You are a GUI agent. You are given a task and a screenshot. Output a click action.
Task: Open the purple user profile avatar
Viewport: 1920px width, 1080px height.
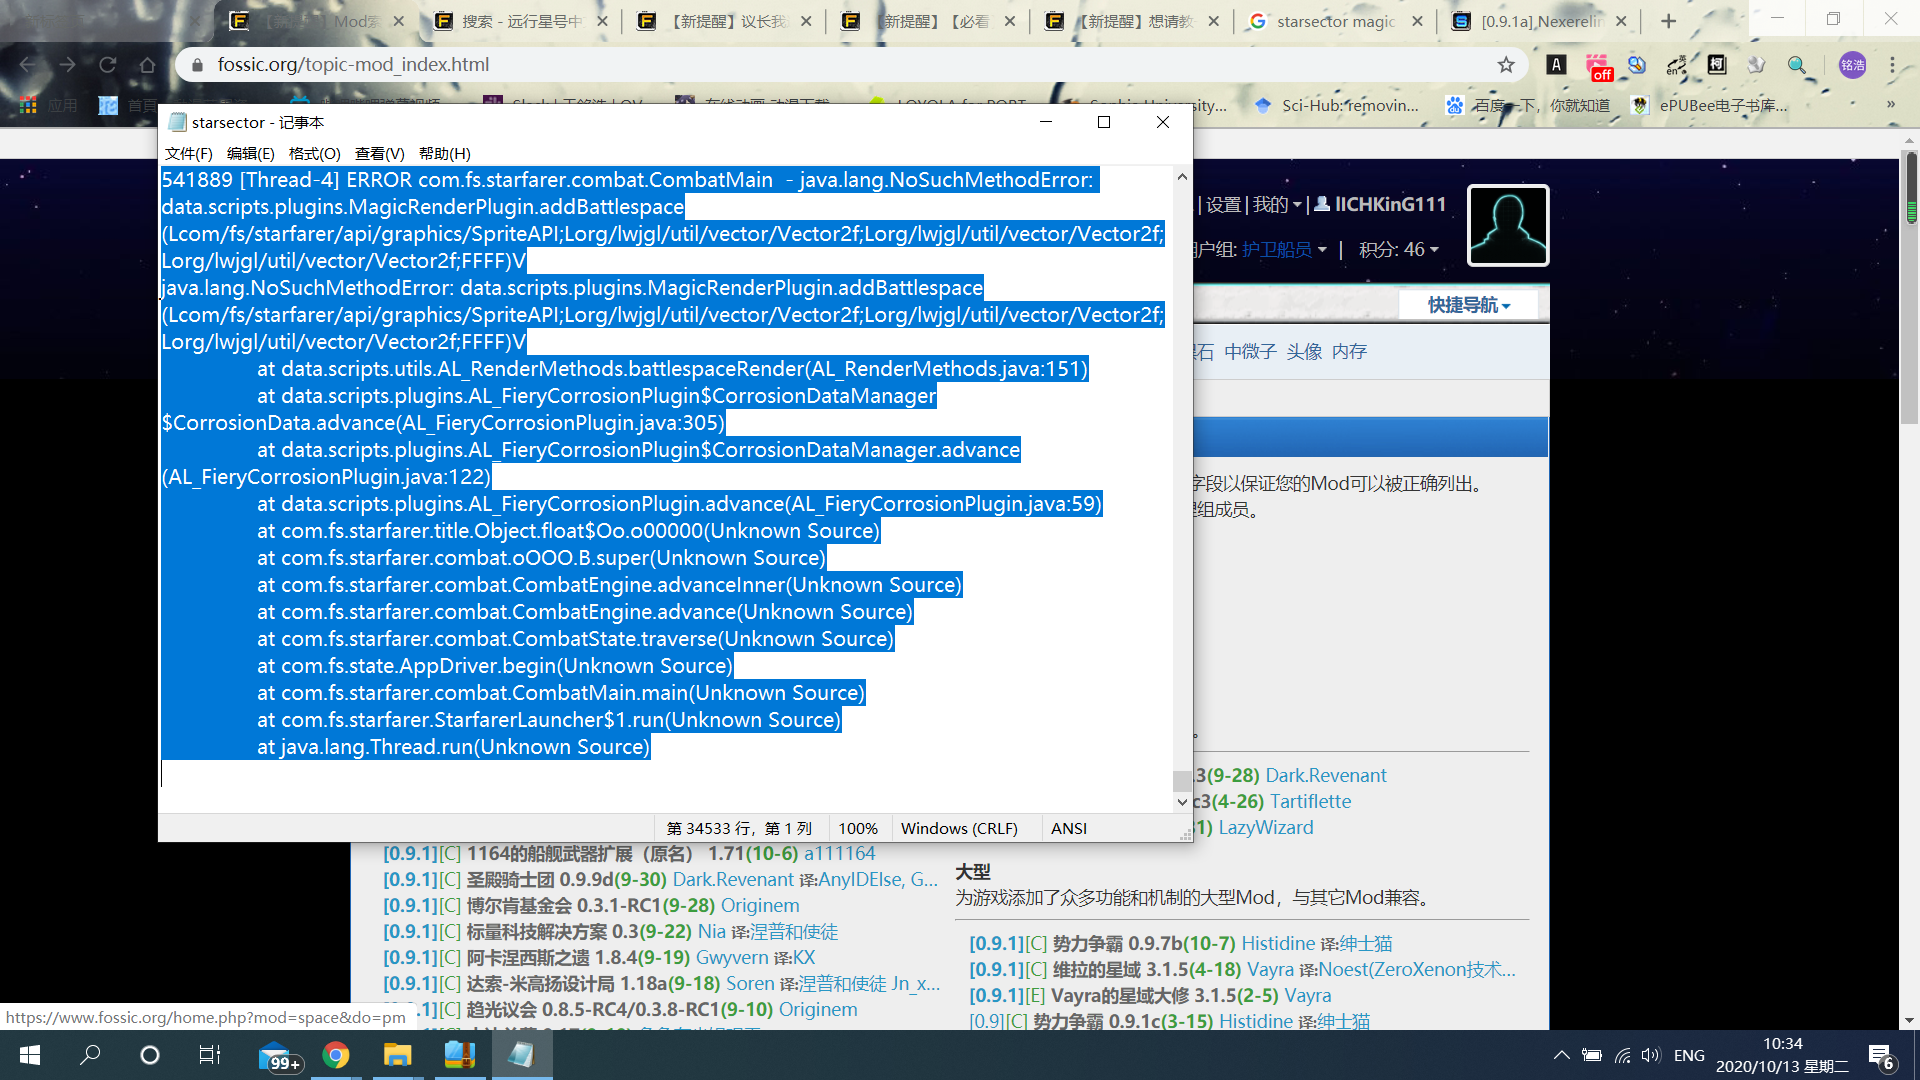click(x=1852, y=65)
